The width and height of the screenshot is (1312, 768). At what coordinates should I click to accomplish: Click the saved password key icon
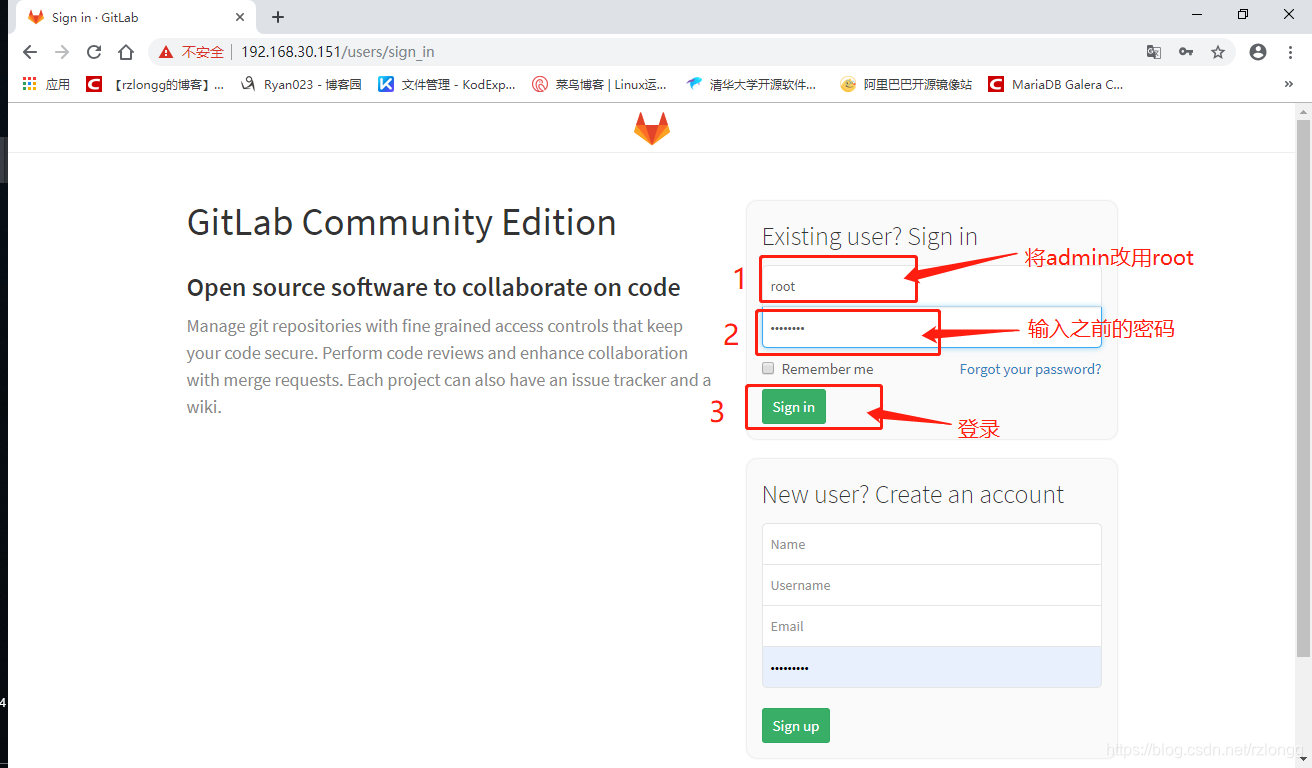(x=1186, y=52)
